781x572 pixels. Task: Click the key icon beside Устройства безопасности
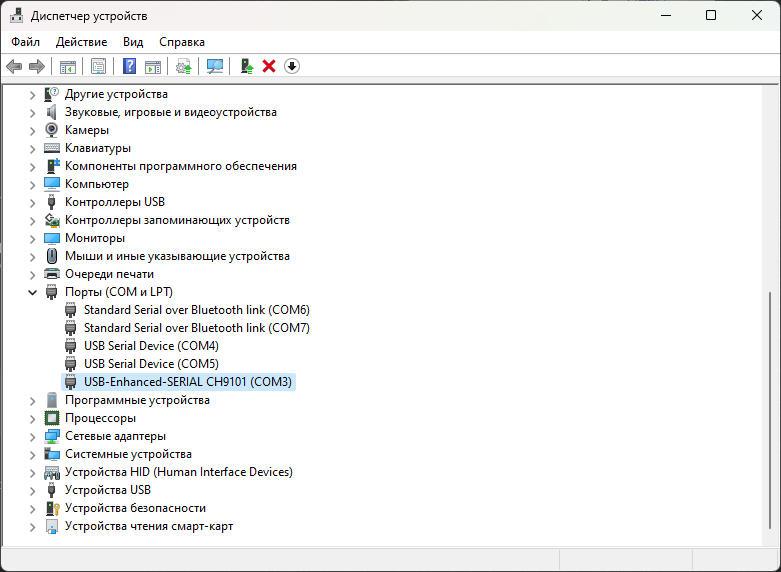tap(52, 508)
